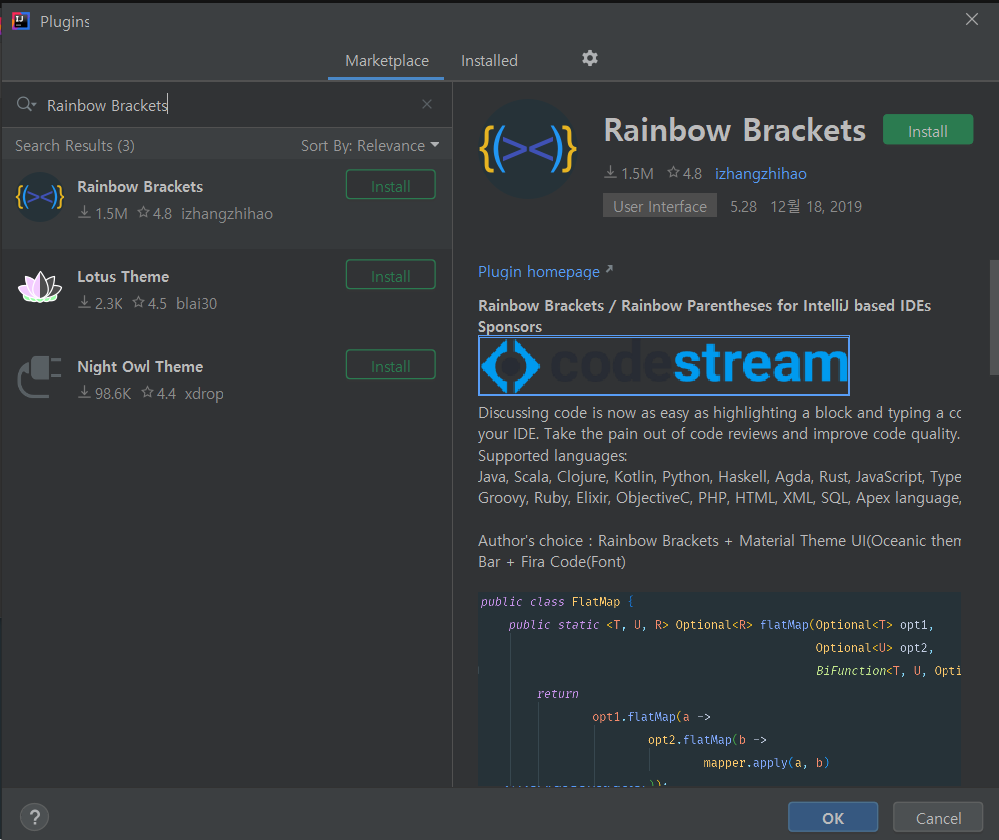
Task: Select the Rainbow Brackets result title
Action: (140, 187)
